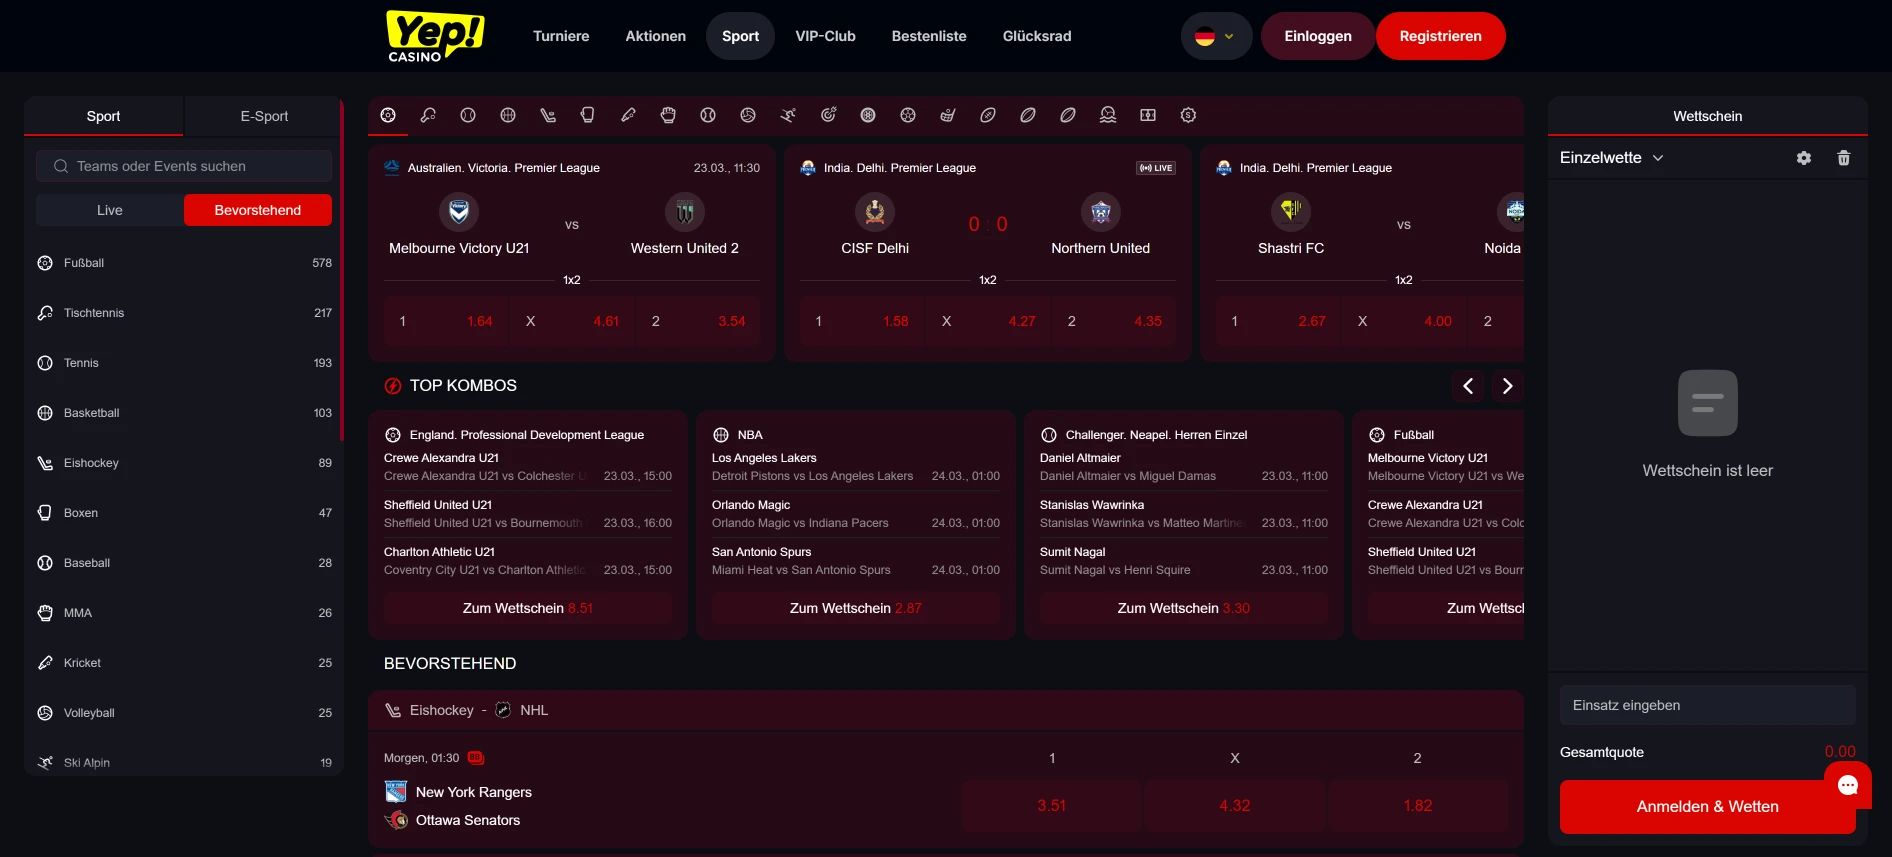Viewport: 1892px width, 857px height.
Task: Select Kricket in the sidebar list
Action: coord(184,663)
